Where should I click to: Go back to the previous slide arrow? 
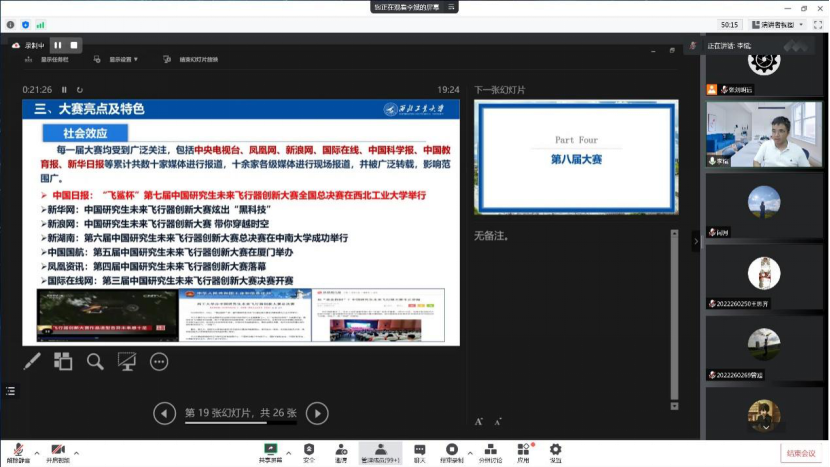coord(165,413)
